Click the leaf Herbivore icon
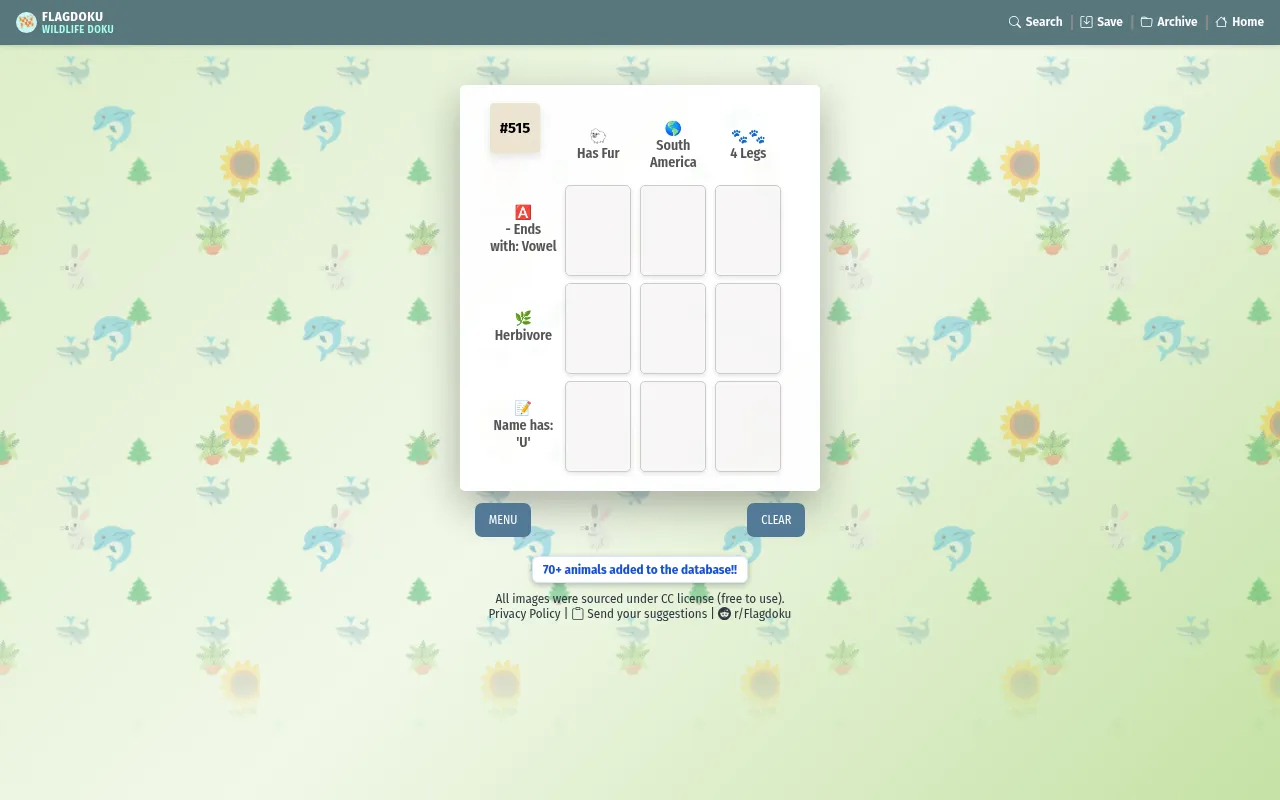Viewport: 1280px width, 800px height. (523, 318)
